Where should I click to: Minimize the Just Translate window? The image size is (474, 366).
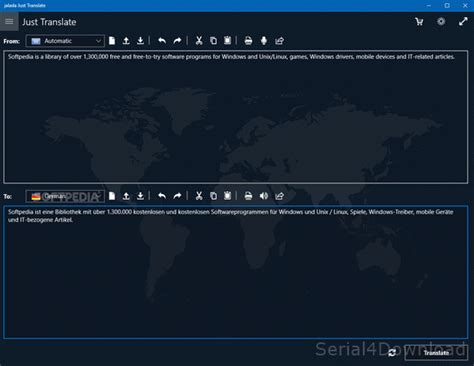pyautogui.click(x=429, y=6)
